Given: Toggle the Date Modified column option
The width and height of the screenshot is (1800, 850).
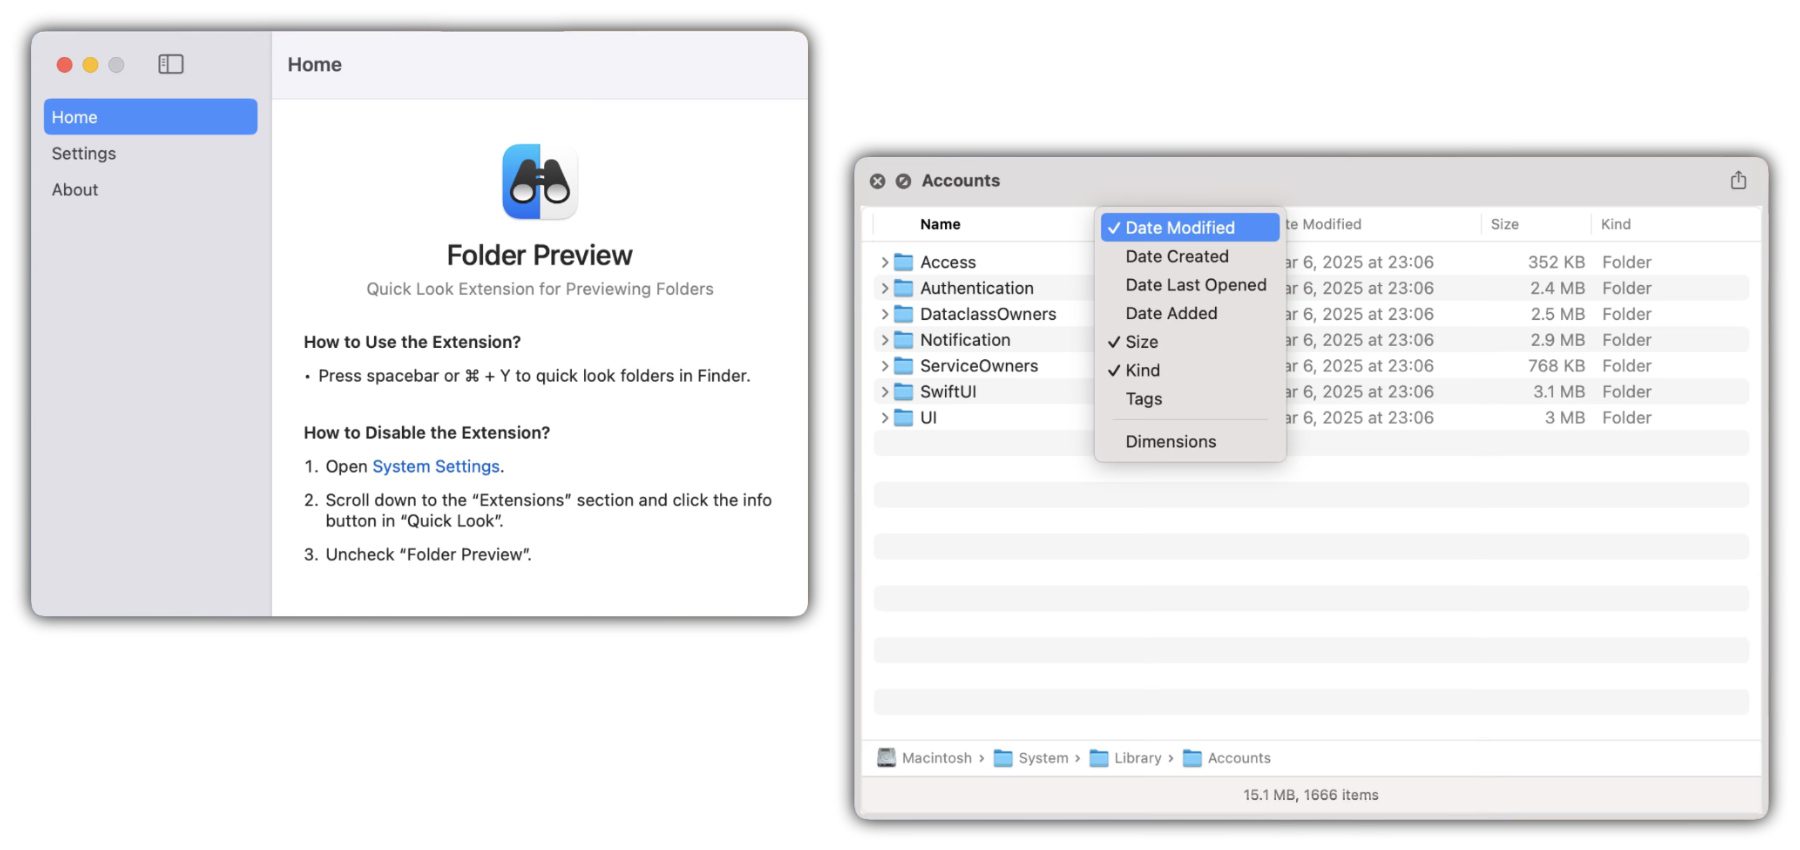Looking at the screenshot, I should pos(1179,228).
